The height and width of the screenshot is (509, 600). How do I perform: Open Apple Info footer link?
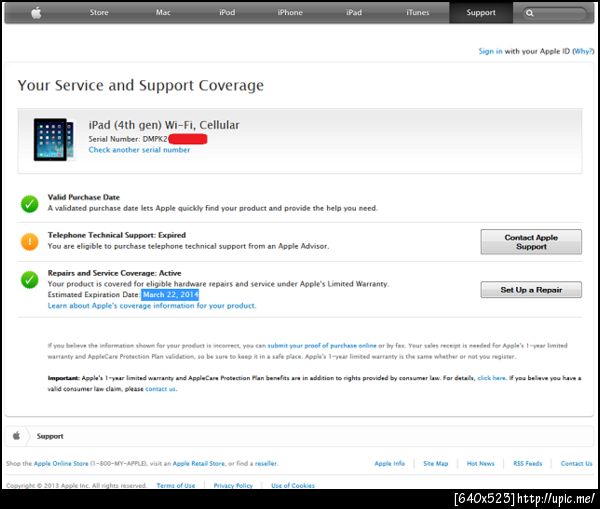(390, 463)
